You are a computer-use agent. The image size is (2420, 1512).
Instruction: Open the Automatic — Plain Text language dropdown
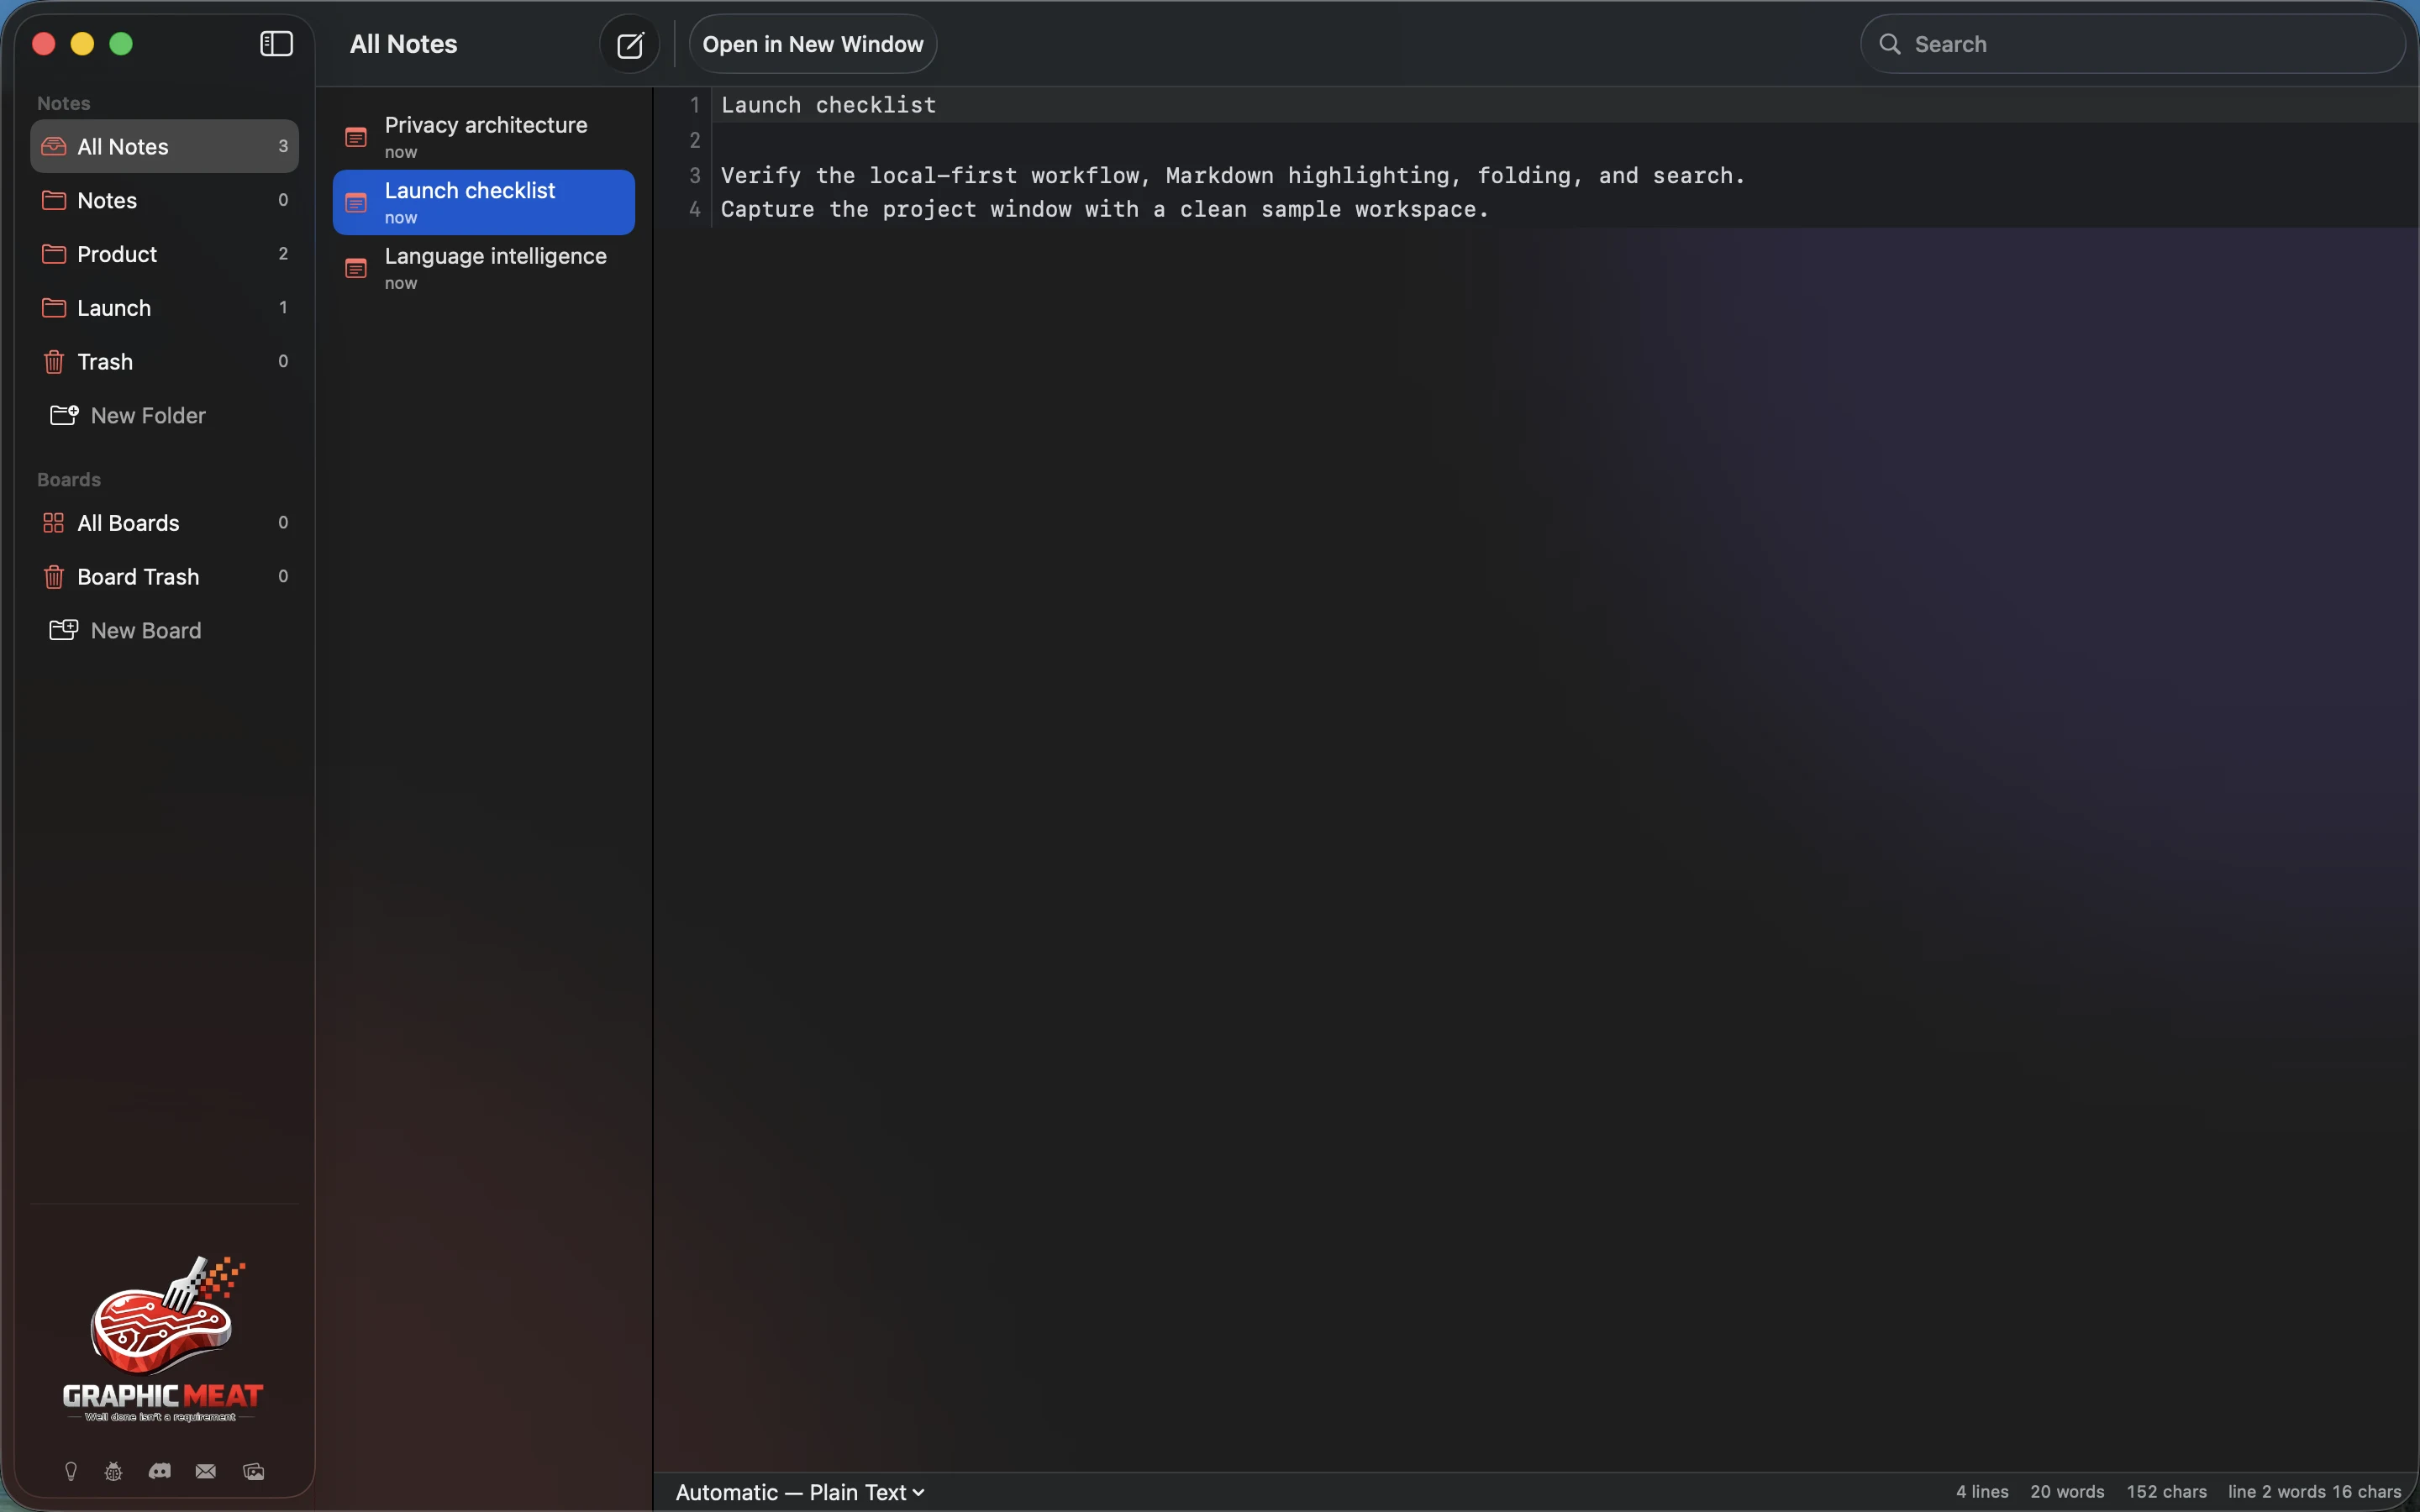click(x=800, y=1492)
